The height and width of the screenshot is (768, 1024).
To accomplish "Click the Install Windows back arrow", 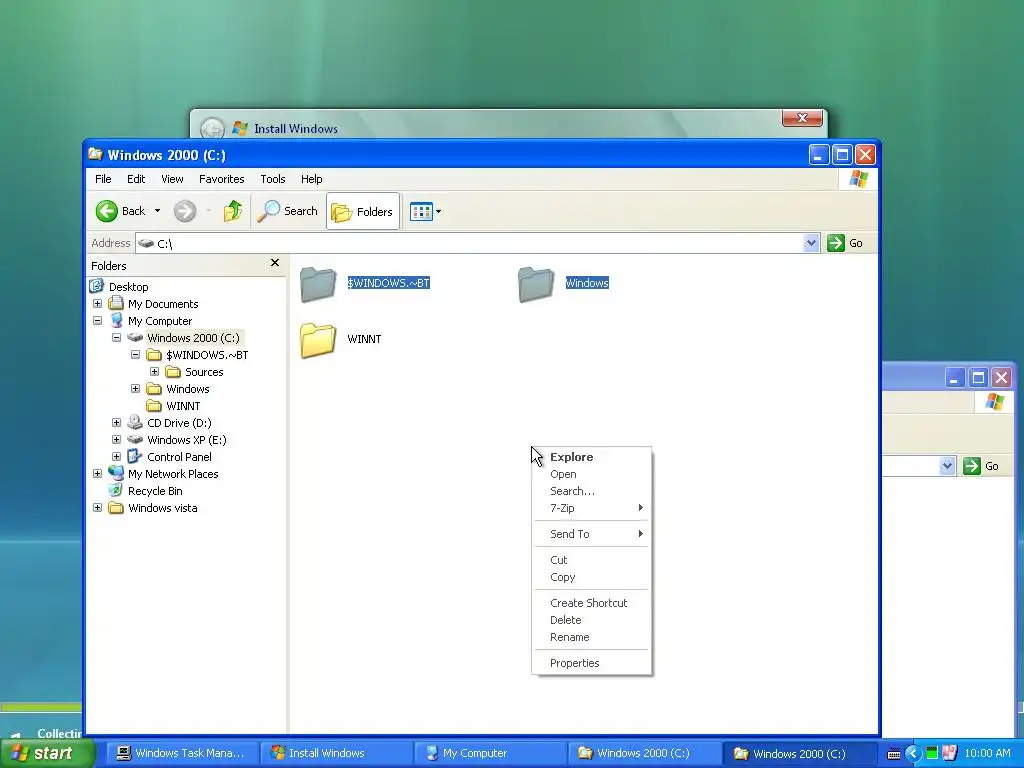I will (212, 129).
